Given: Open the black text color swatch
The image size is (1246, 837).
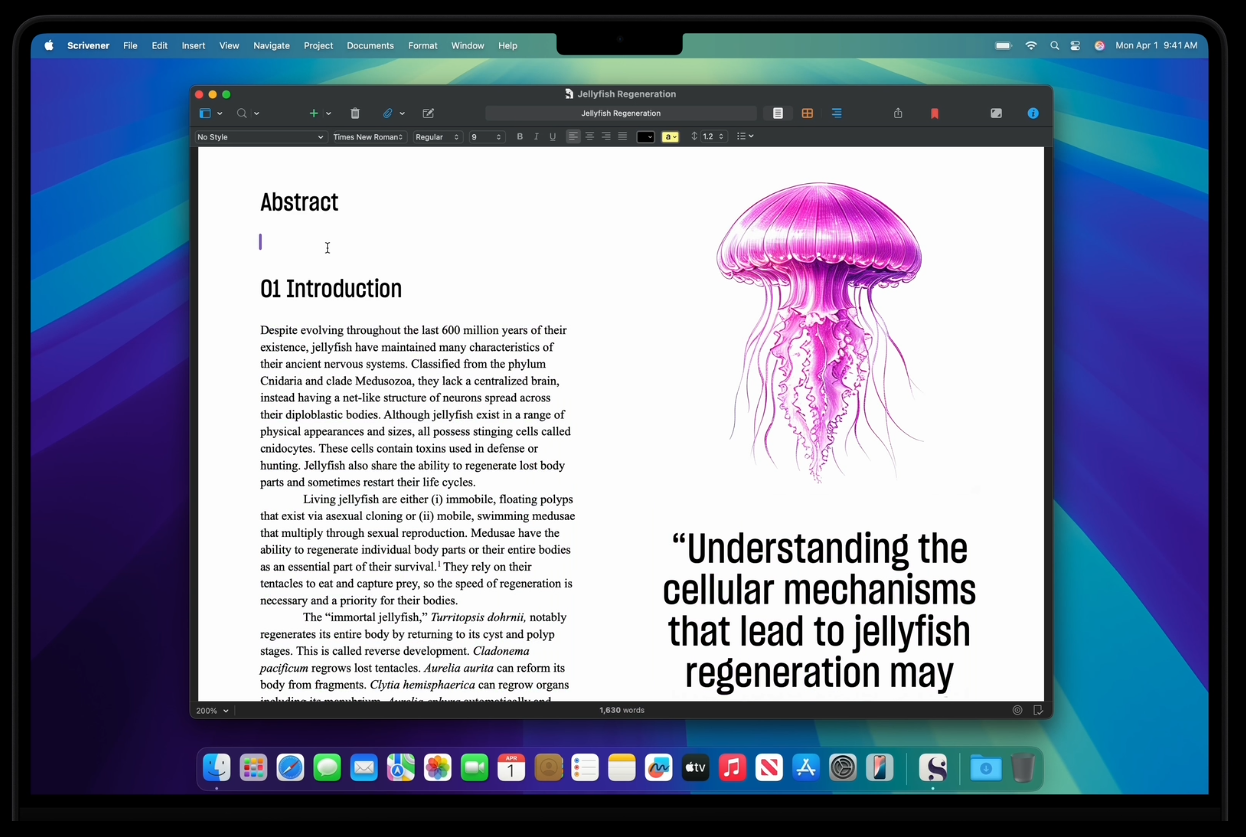Looking at the screenshot, I should (x=646, y=137).
